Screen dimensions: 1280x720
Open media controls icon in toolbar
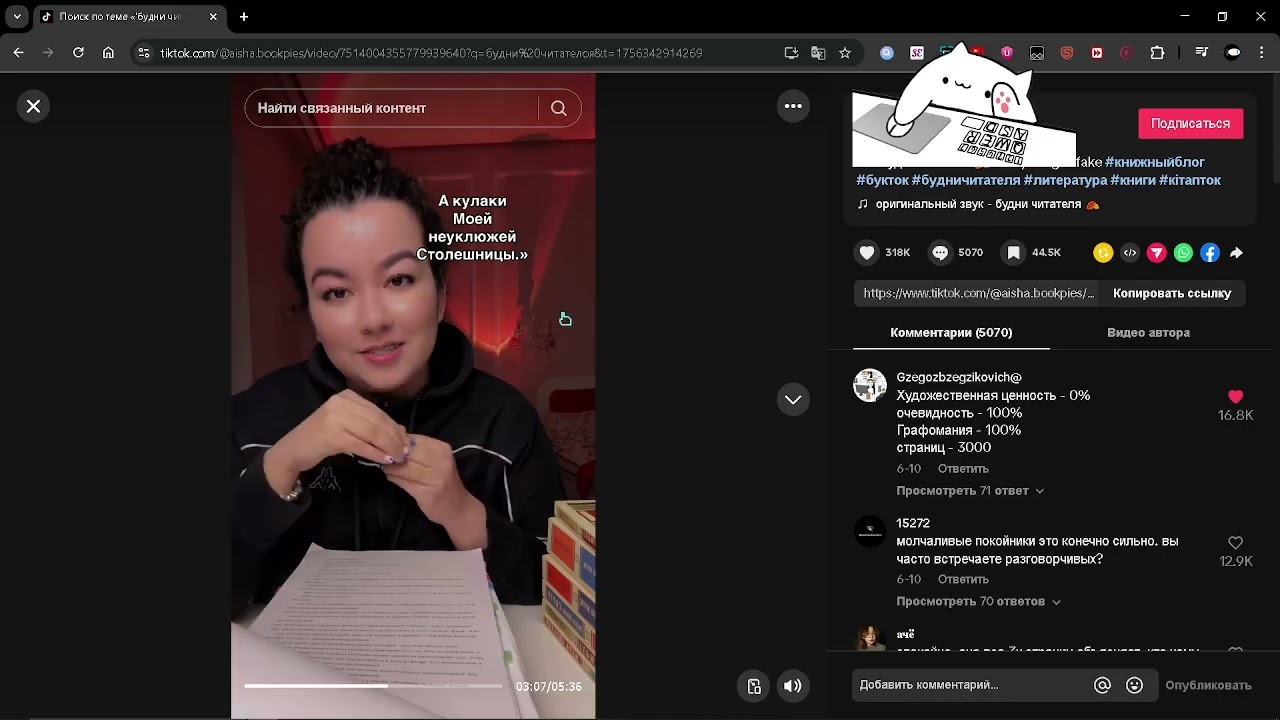(x=1202, y=53)
